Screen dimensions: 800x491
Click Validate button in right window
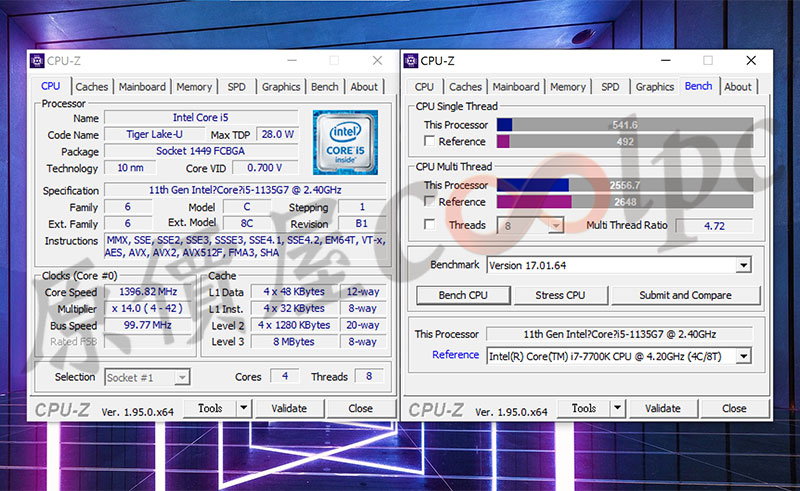(x=662, y=408)
